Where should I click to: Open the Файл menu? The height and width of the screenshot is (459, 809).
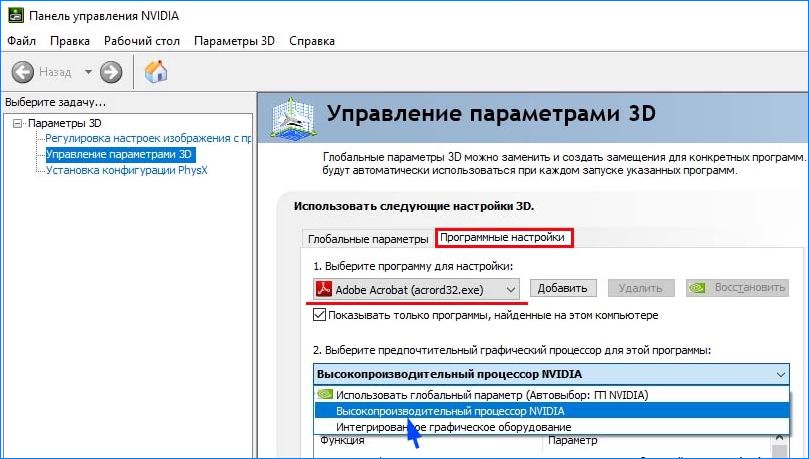(x=22, y=41)
